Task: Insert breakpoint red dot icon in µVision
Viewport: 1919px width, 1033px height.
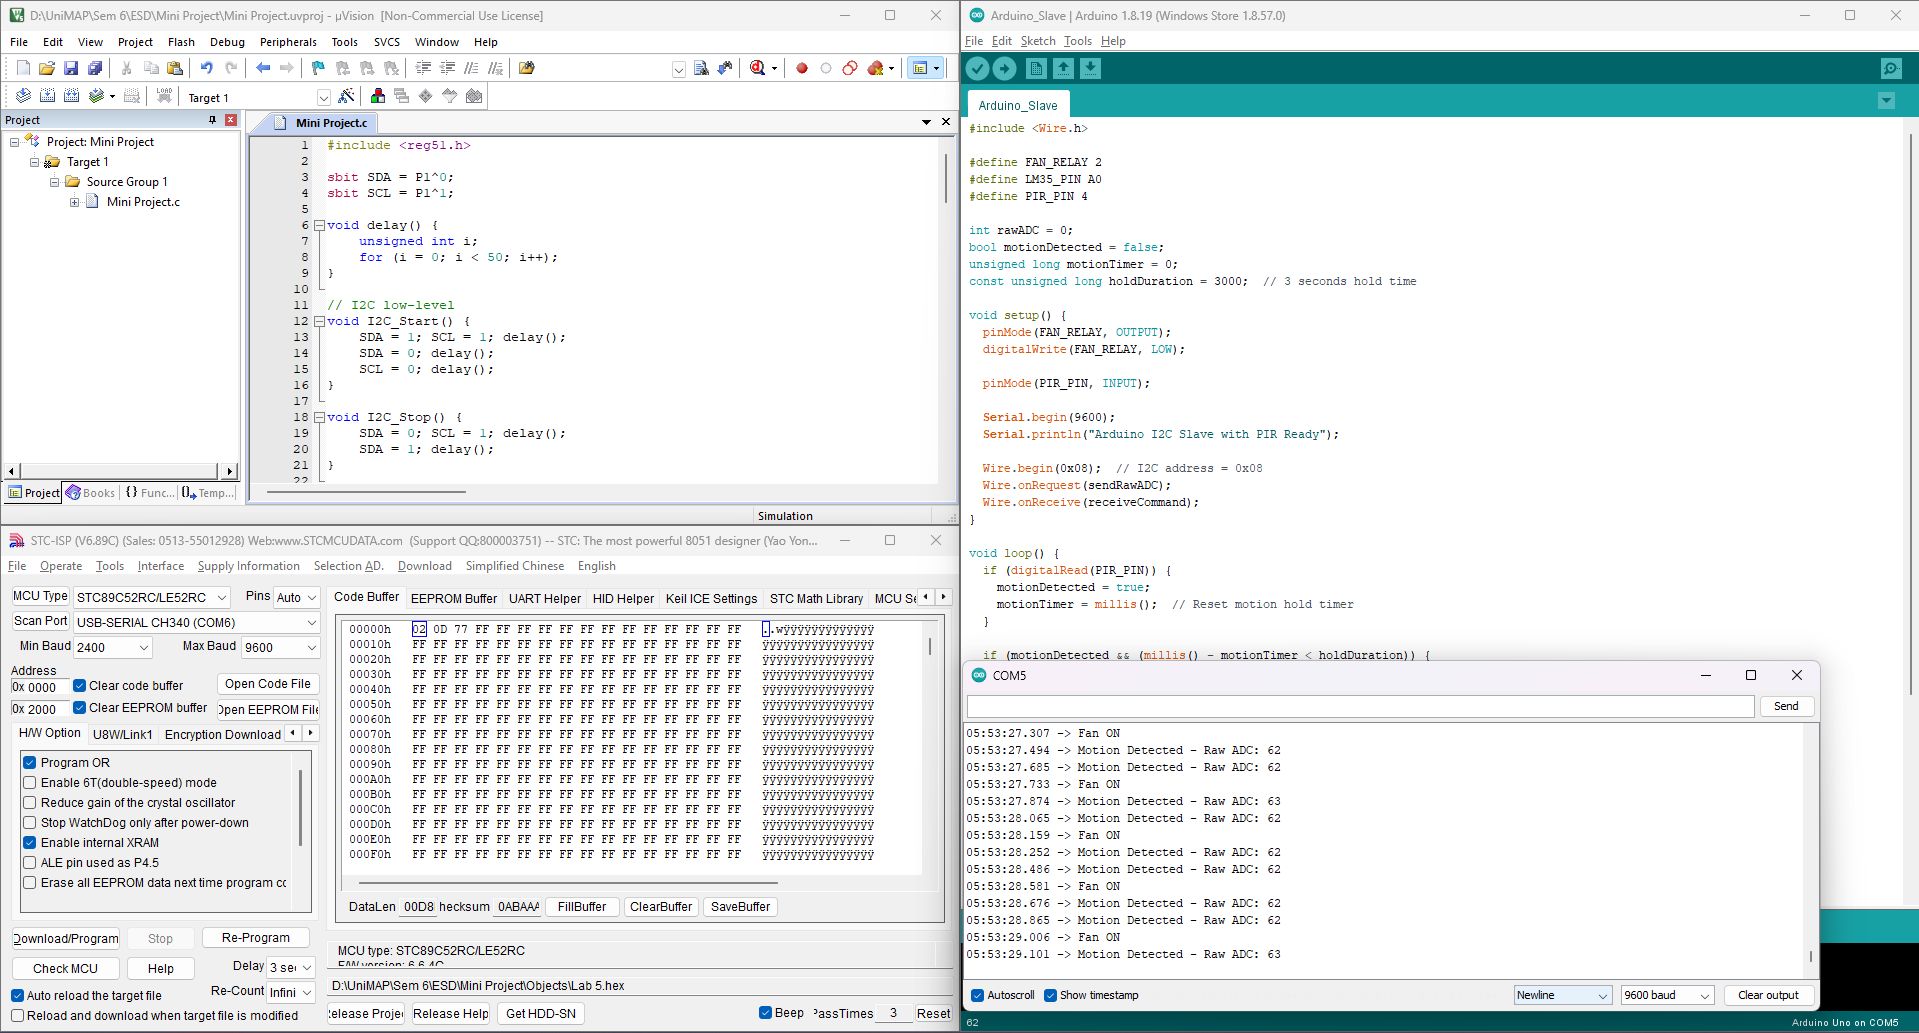Action: tap(801, 68)
